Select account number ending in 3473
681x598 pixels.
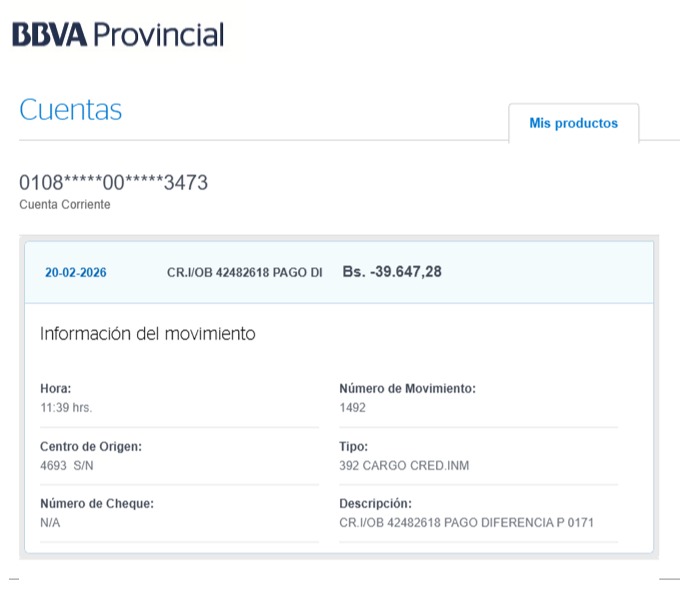114,183
